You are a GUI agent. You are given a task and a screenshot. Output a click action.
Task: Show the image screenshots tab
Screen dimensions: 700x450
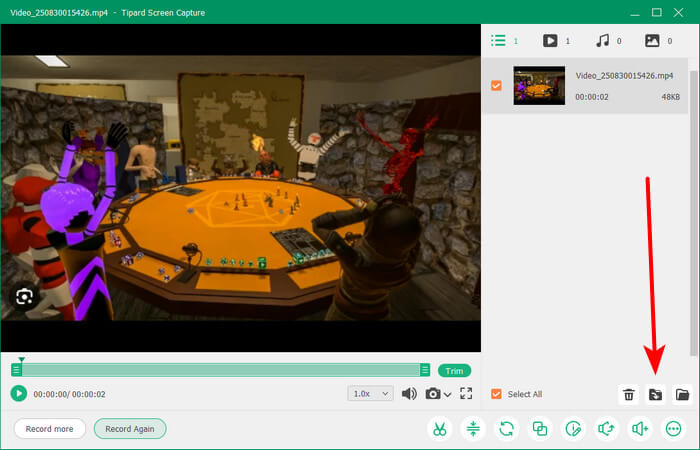pyautogui.click(x=653, y=41)
